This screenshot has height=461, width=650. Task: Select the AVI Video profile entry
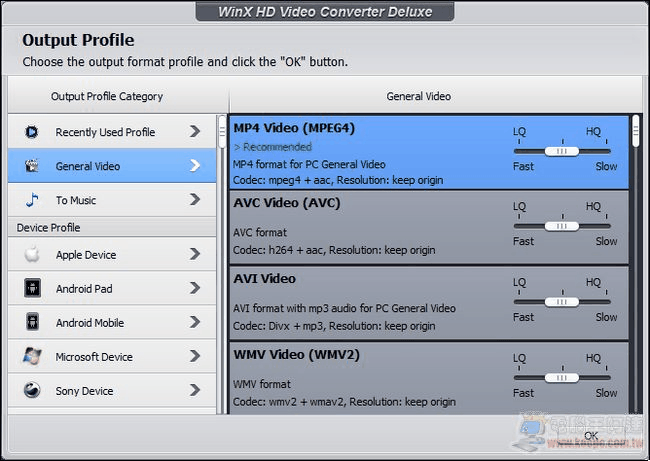tap(429, 303)
